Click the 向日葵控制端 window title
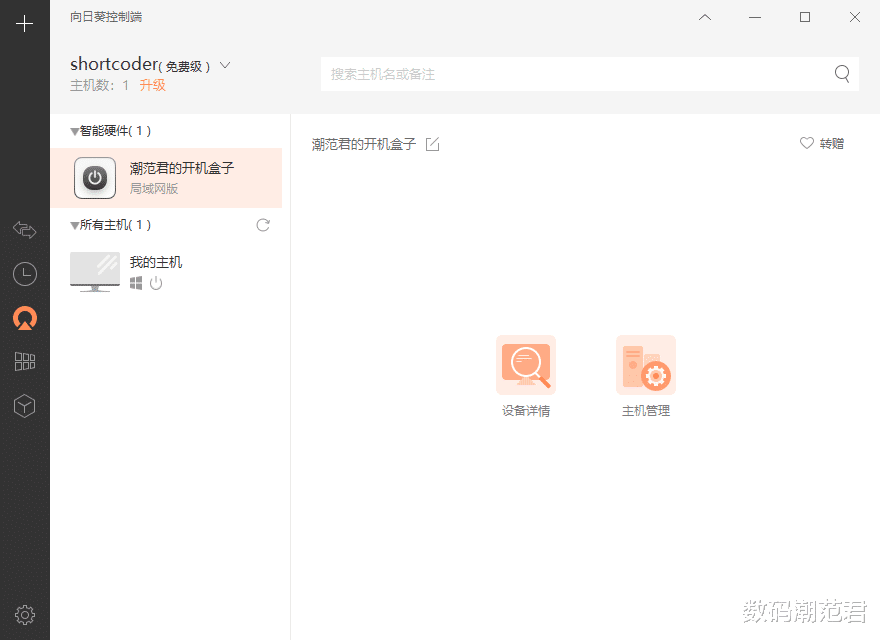The width and height of the screenshot is (880, 640). click(x=106, y=17)
